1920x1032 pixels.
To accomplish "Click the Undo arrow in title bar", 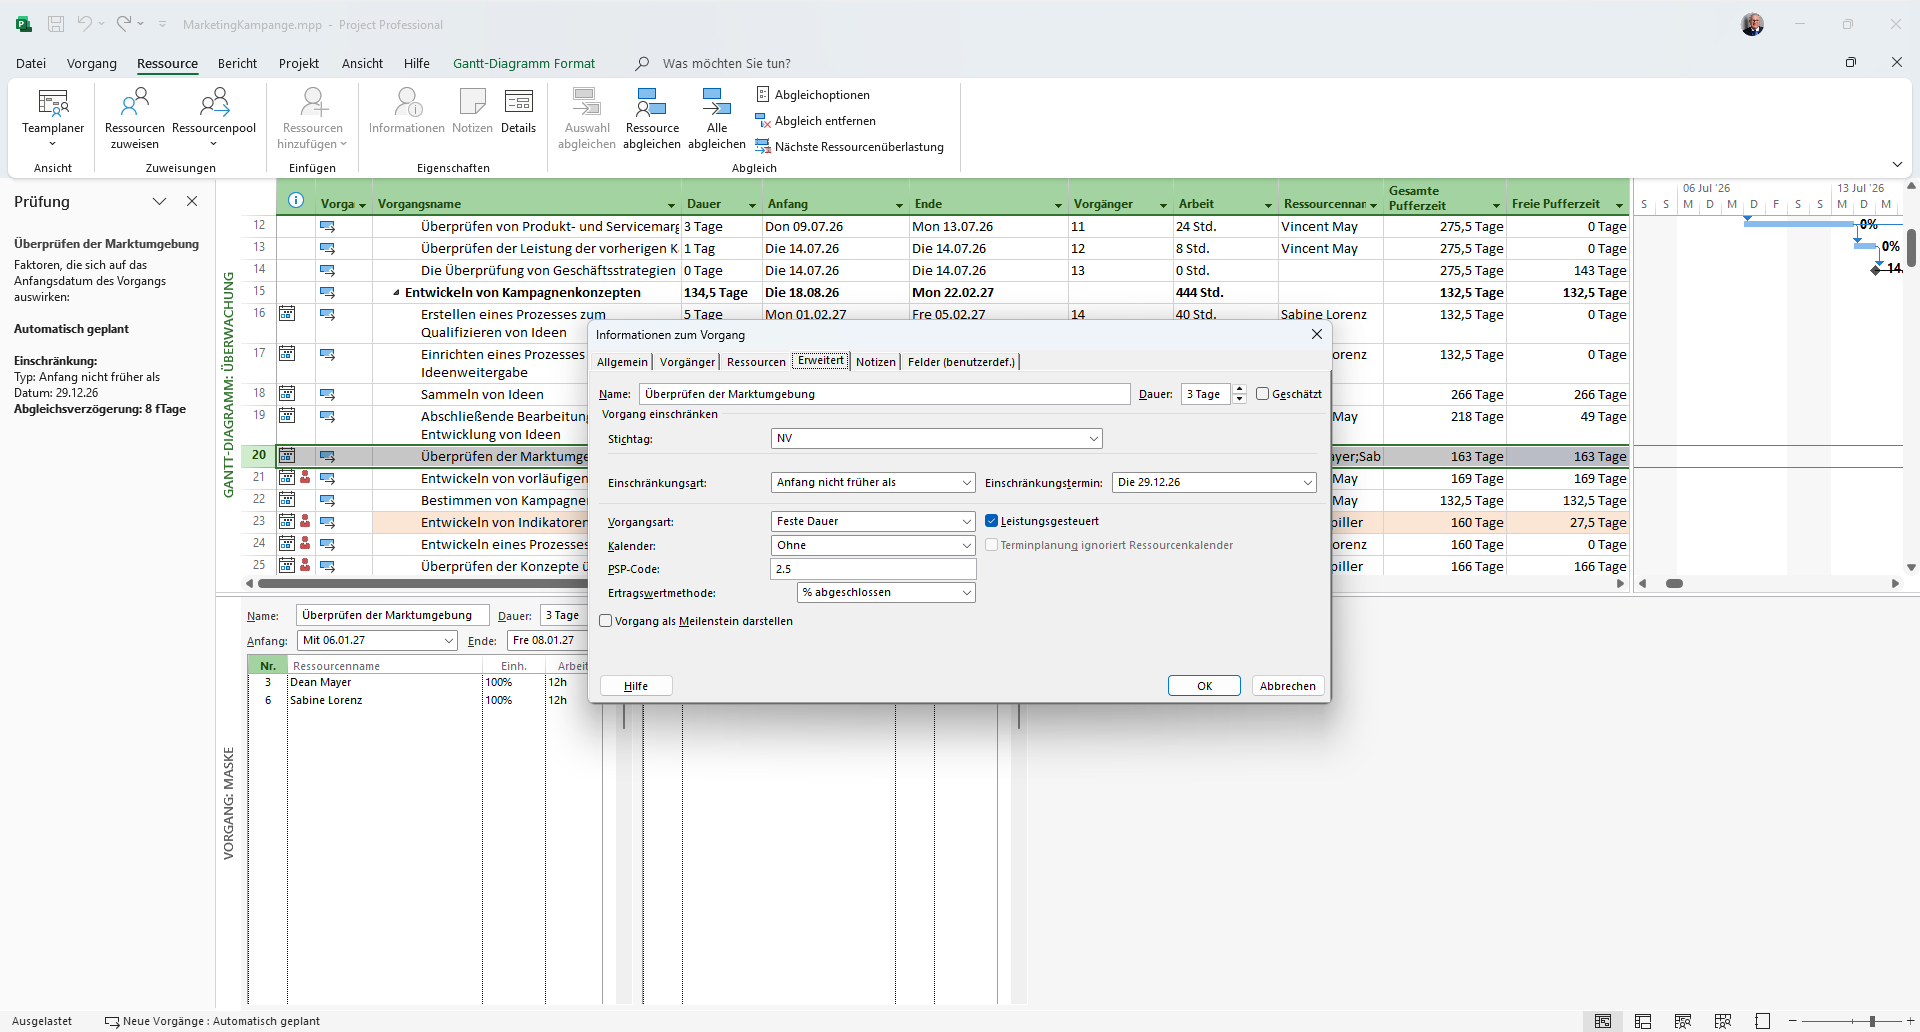I will click(85, 24).
